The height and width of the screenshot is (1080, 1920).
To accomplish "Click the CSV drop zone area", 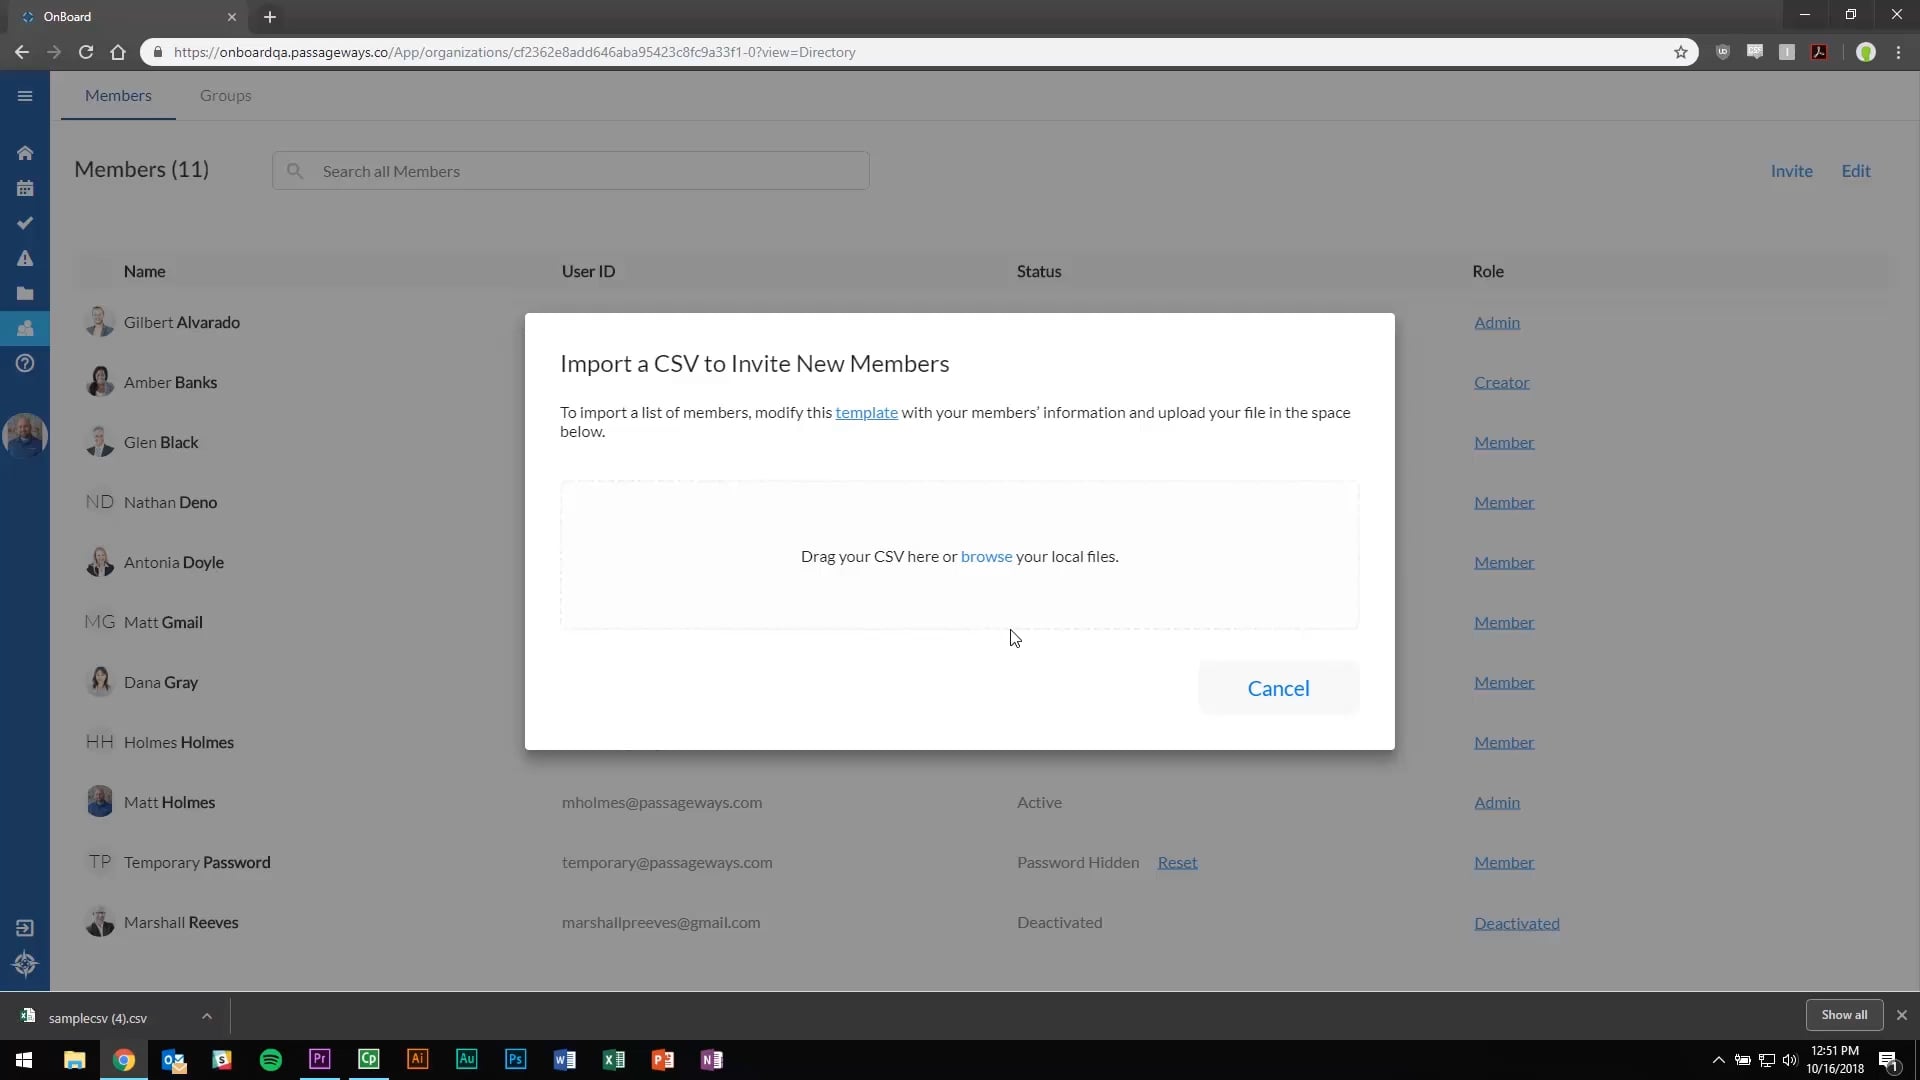I will pyautogui.click(x=959, y=556).
